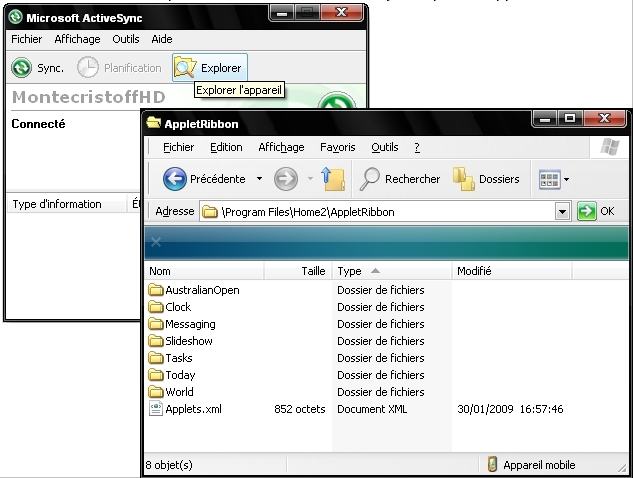Expand the address bar path dropdown

pos(562,212)
